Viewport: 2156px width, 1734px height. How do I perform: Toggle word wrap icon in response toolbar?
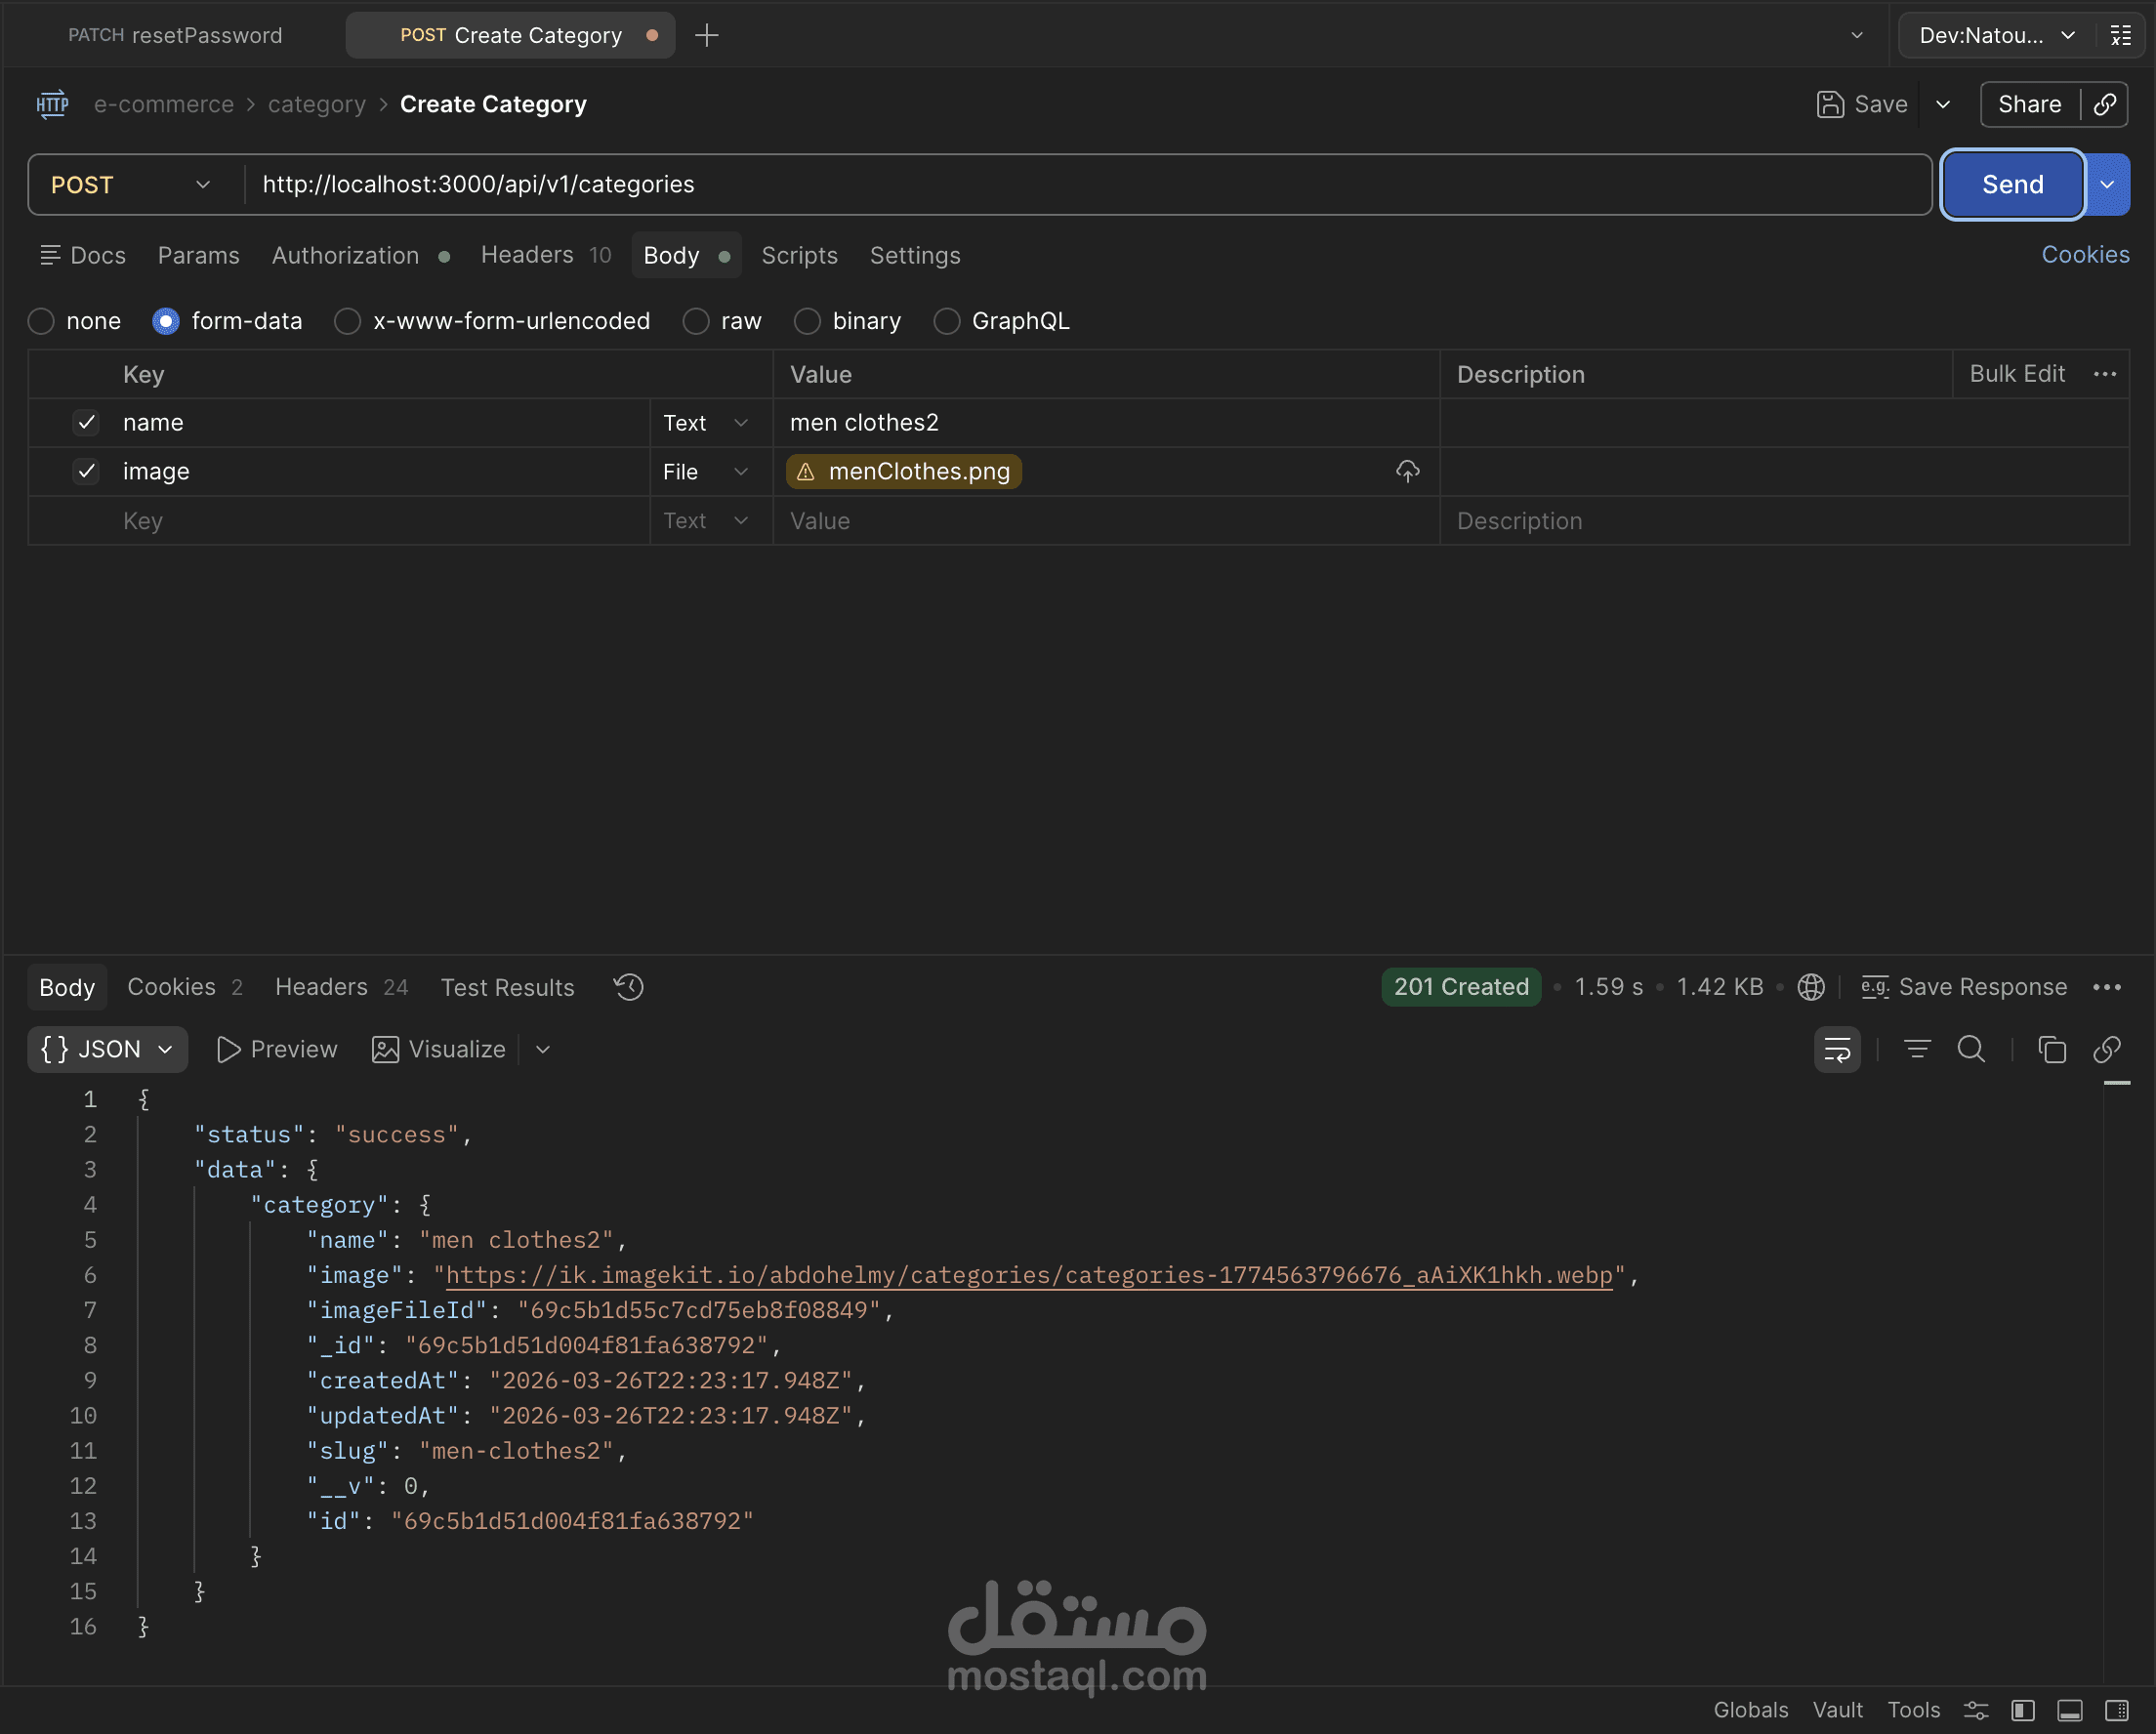click(1836, 1049)
